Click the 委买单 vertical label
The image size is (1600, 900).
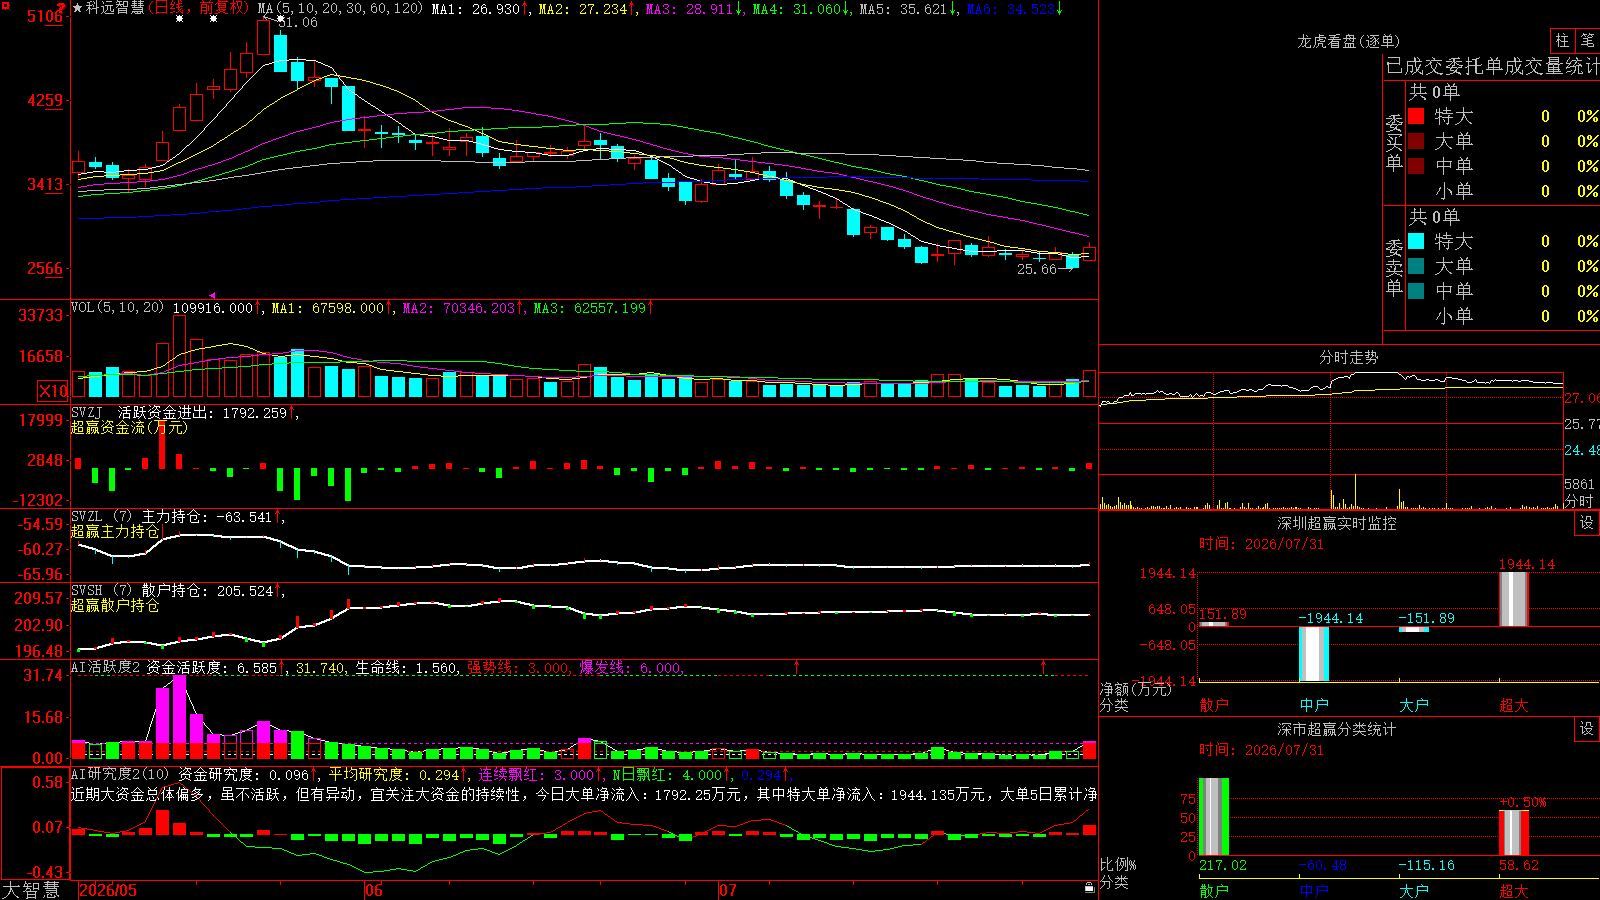pyautogui.click(x=1394, y=142)
